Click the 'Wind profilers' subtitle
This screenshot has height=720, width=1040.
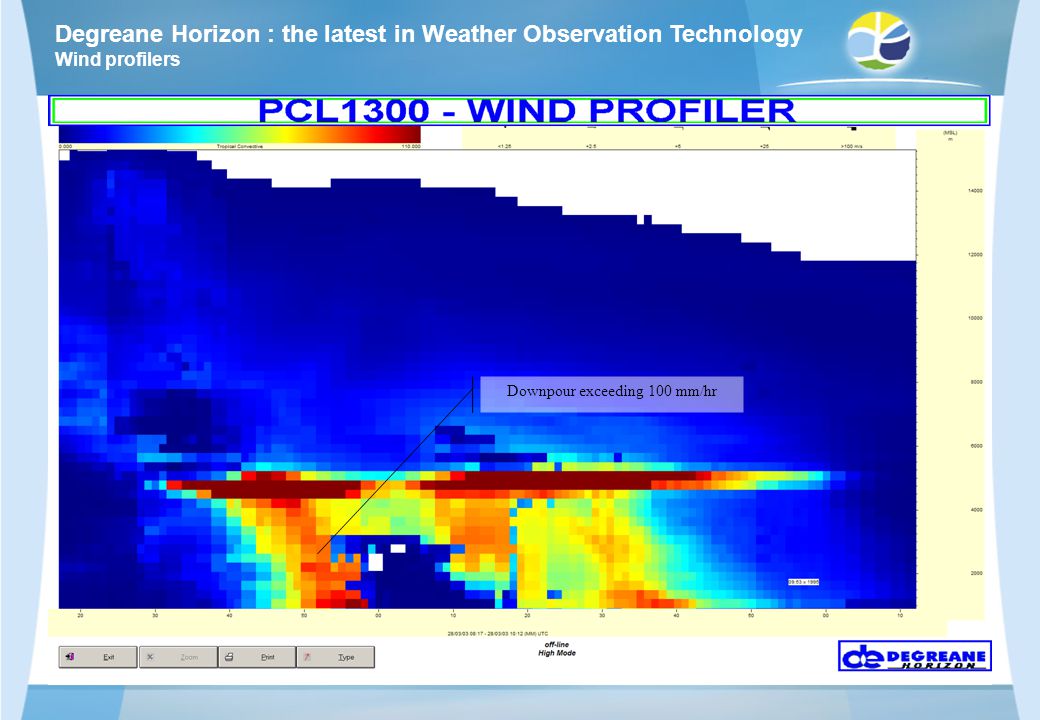pos(117,60)
